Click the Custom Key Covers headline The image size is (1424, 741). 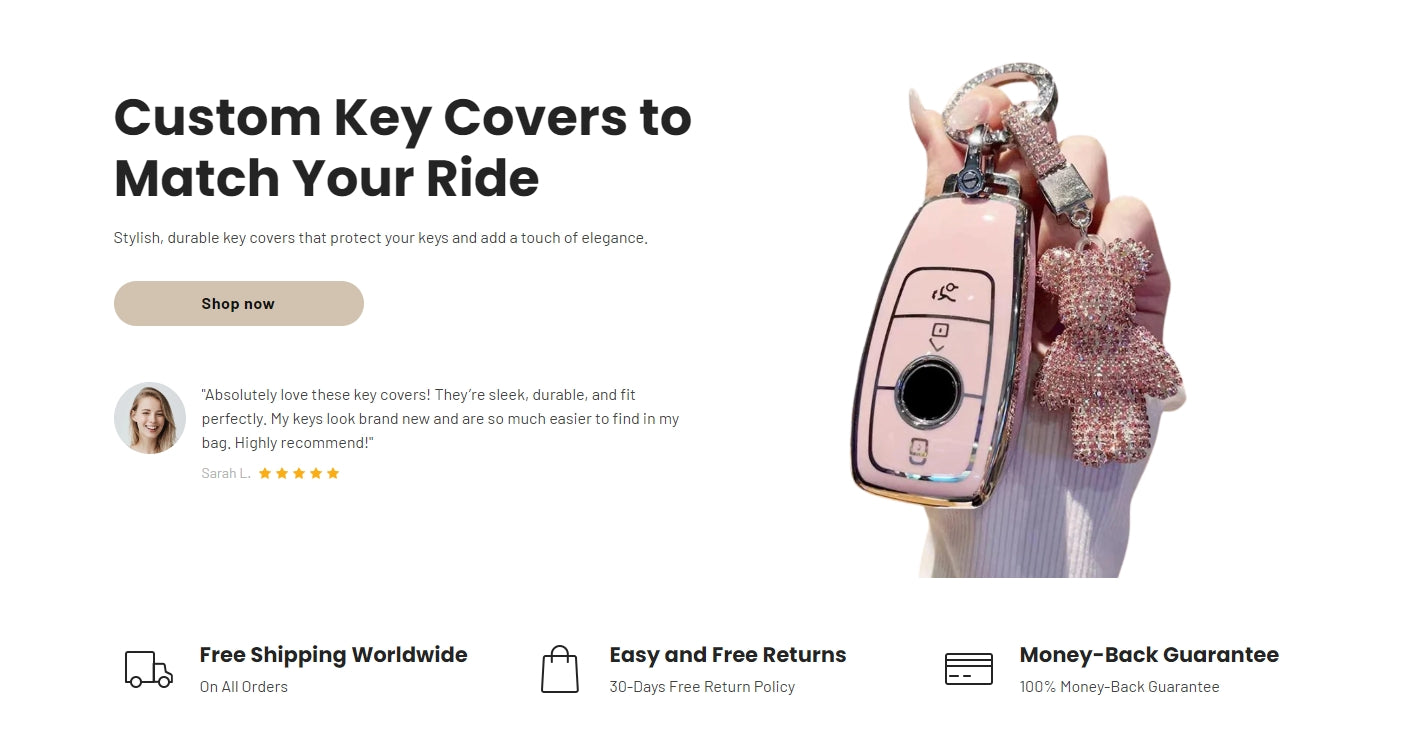[402, 147]
